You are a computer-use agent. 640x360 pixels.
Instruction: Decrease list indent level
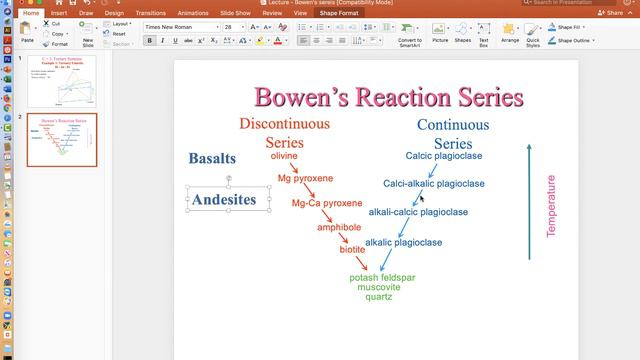point(339,27)
